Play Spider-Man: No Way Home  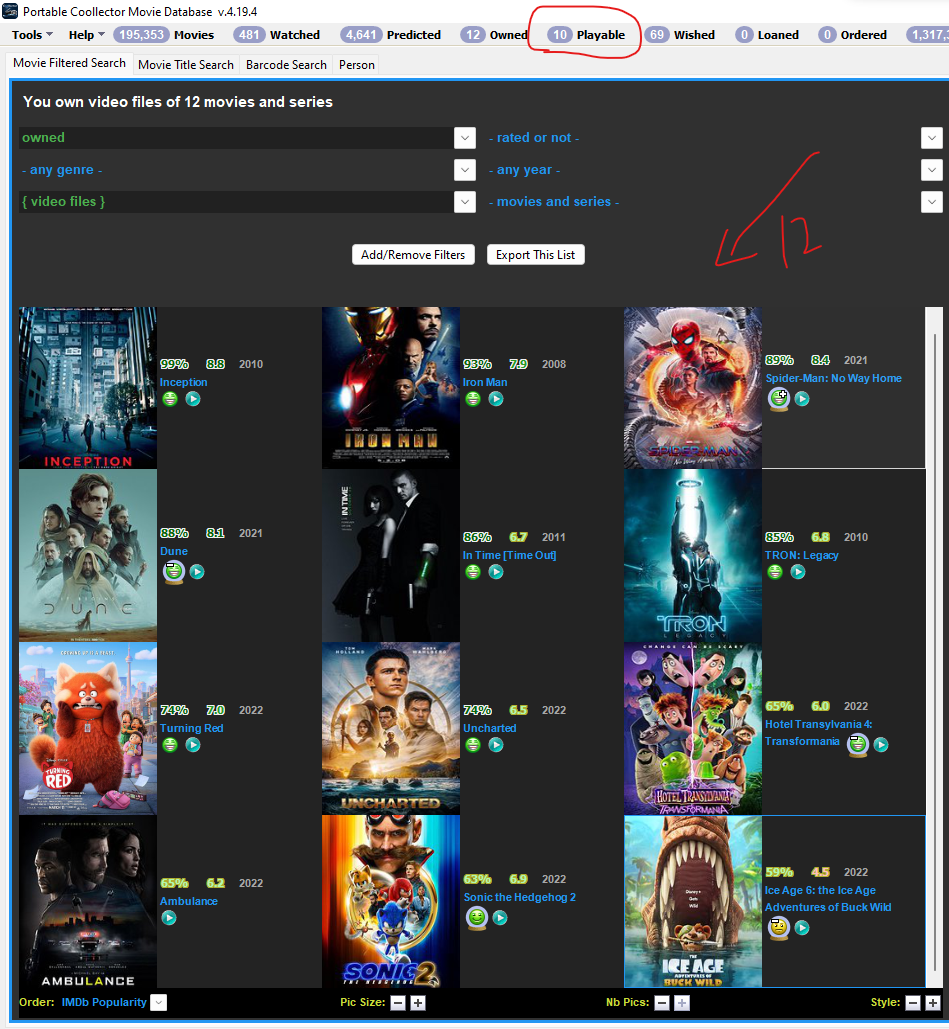pos(802,398)
